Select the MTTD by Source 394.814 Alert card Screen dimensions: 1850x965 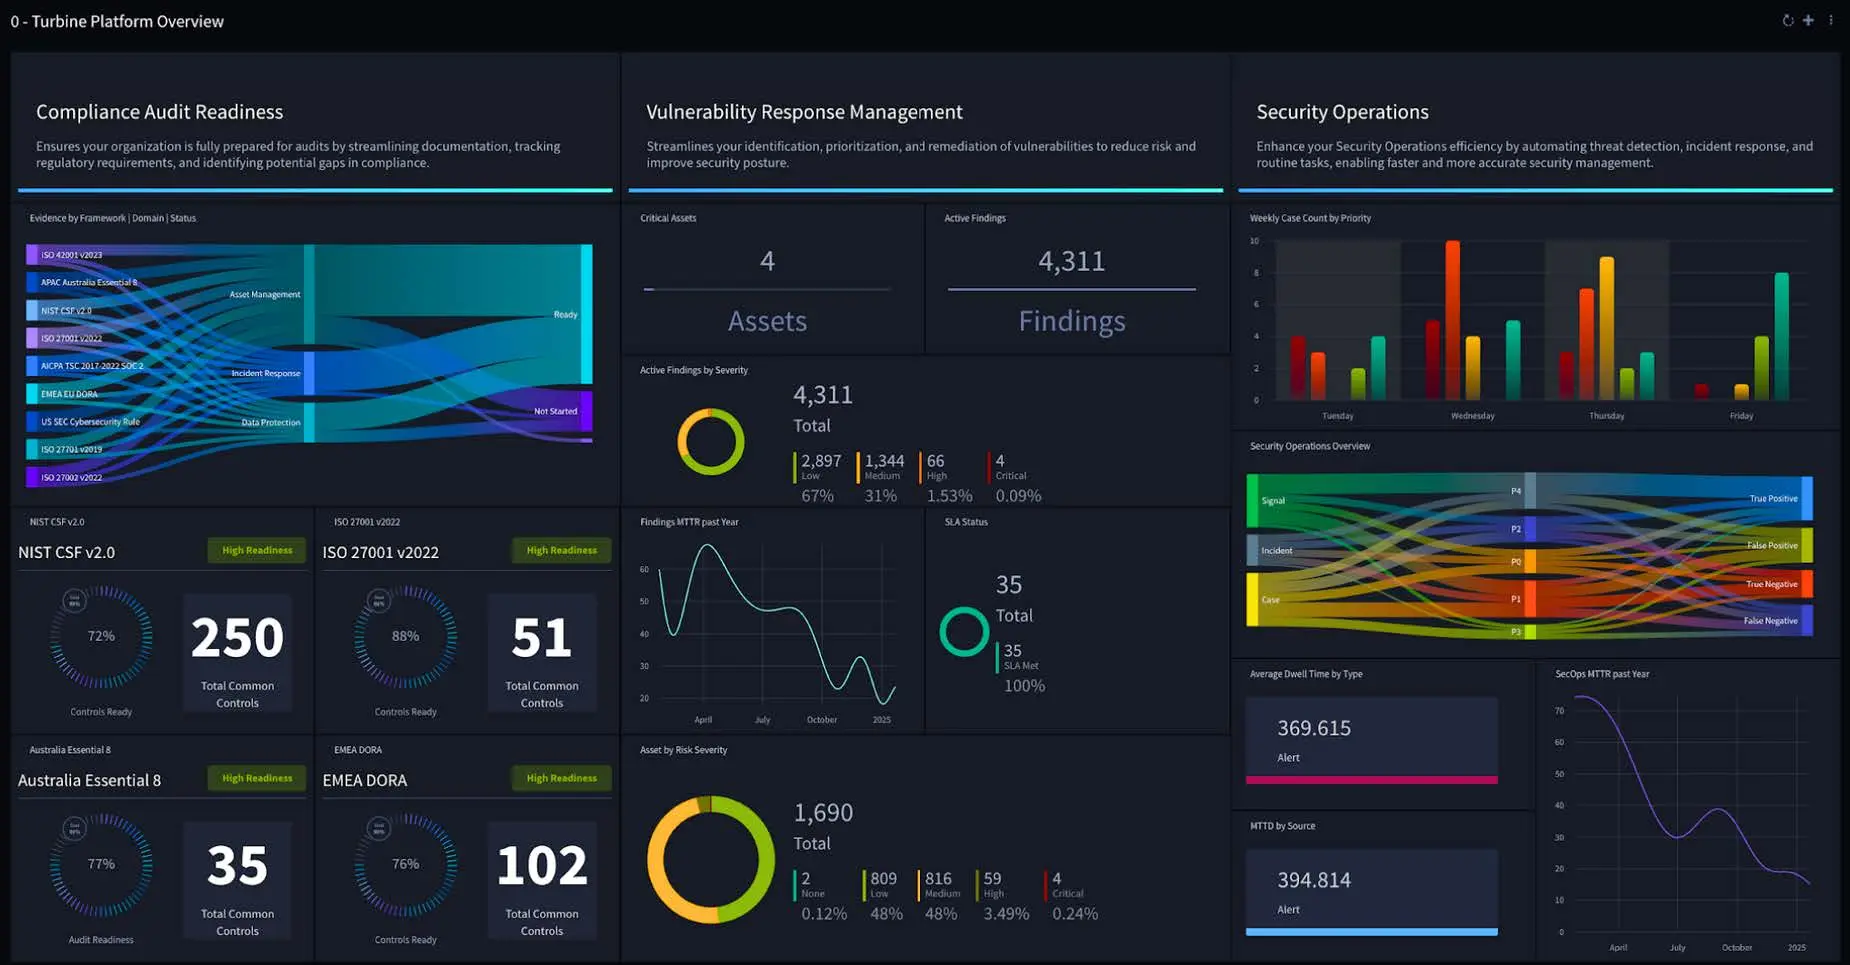1371,892
